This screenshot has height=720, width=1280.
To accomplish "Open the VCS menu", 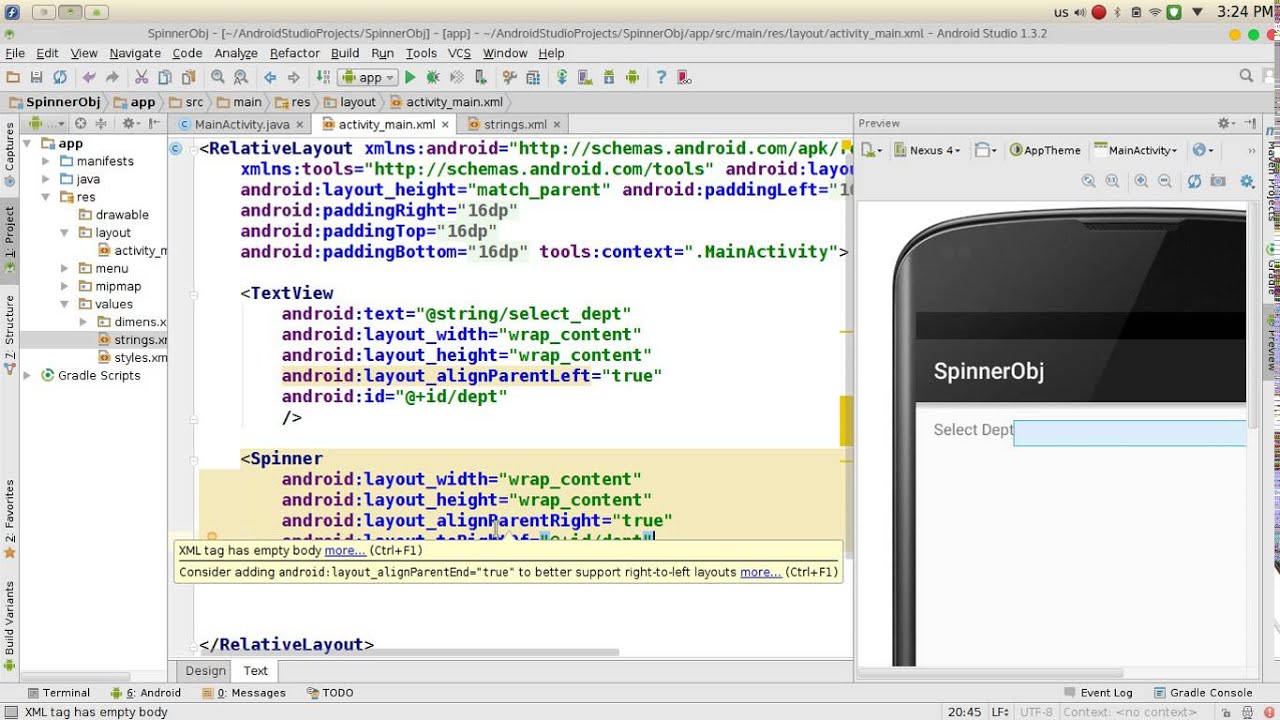I will click(x=459, y=53).
